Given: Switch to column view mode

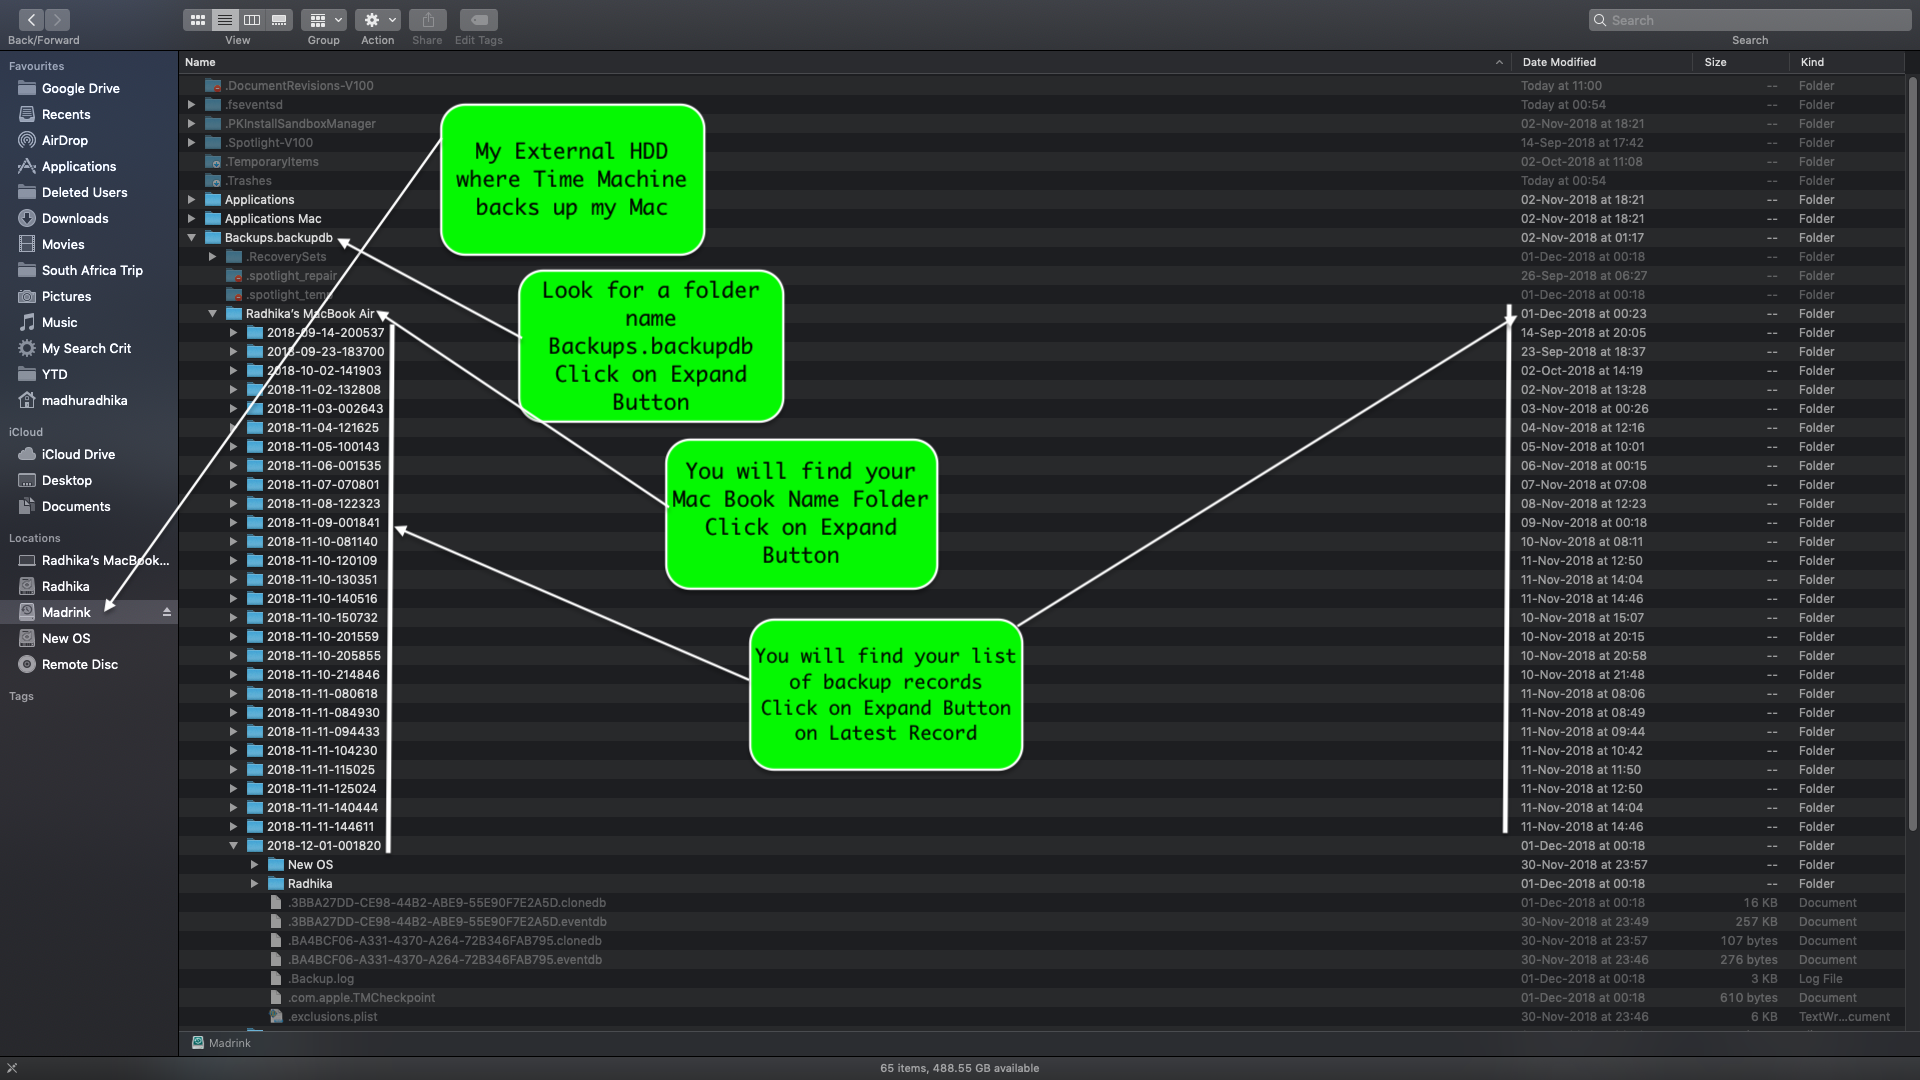Looking at the screenshot, I should tap(252, 20).
